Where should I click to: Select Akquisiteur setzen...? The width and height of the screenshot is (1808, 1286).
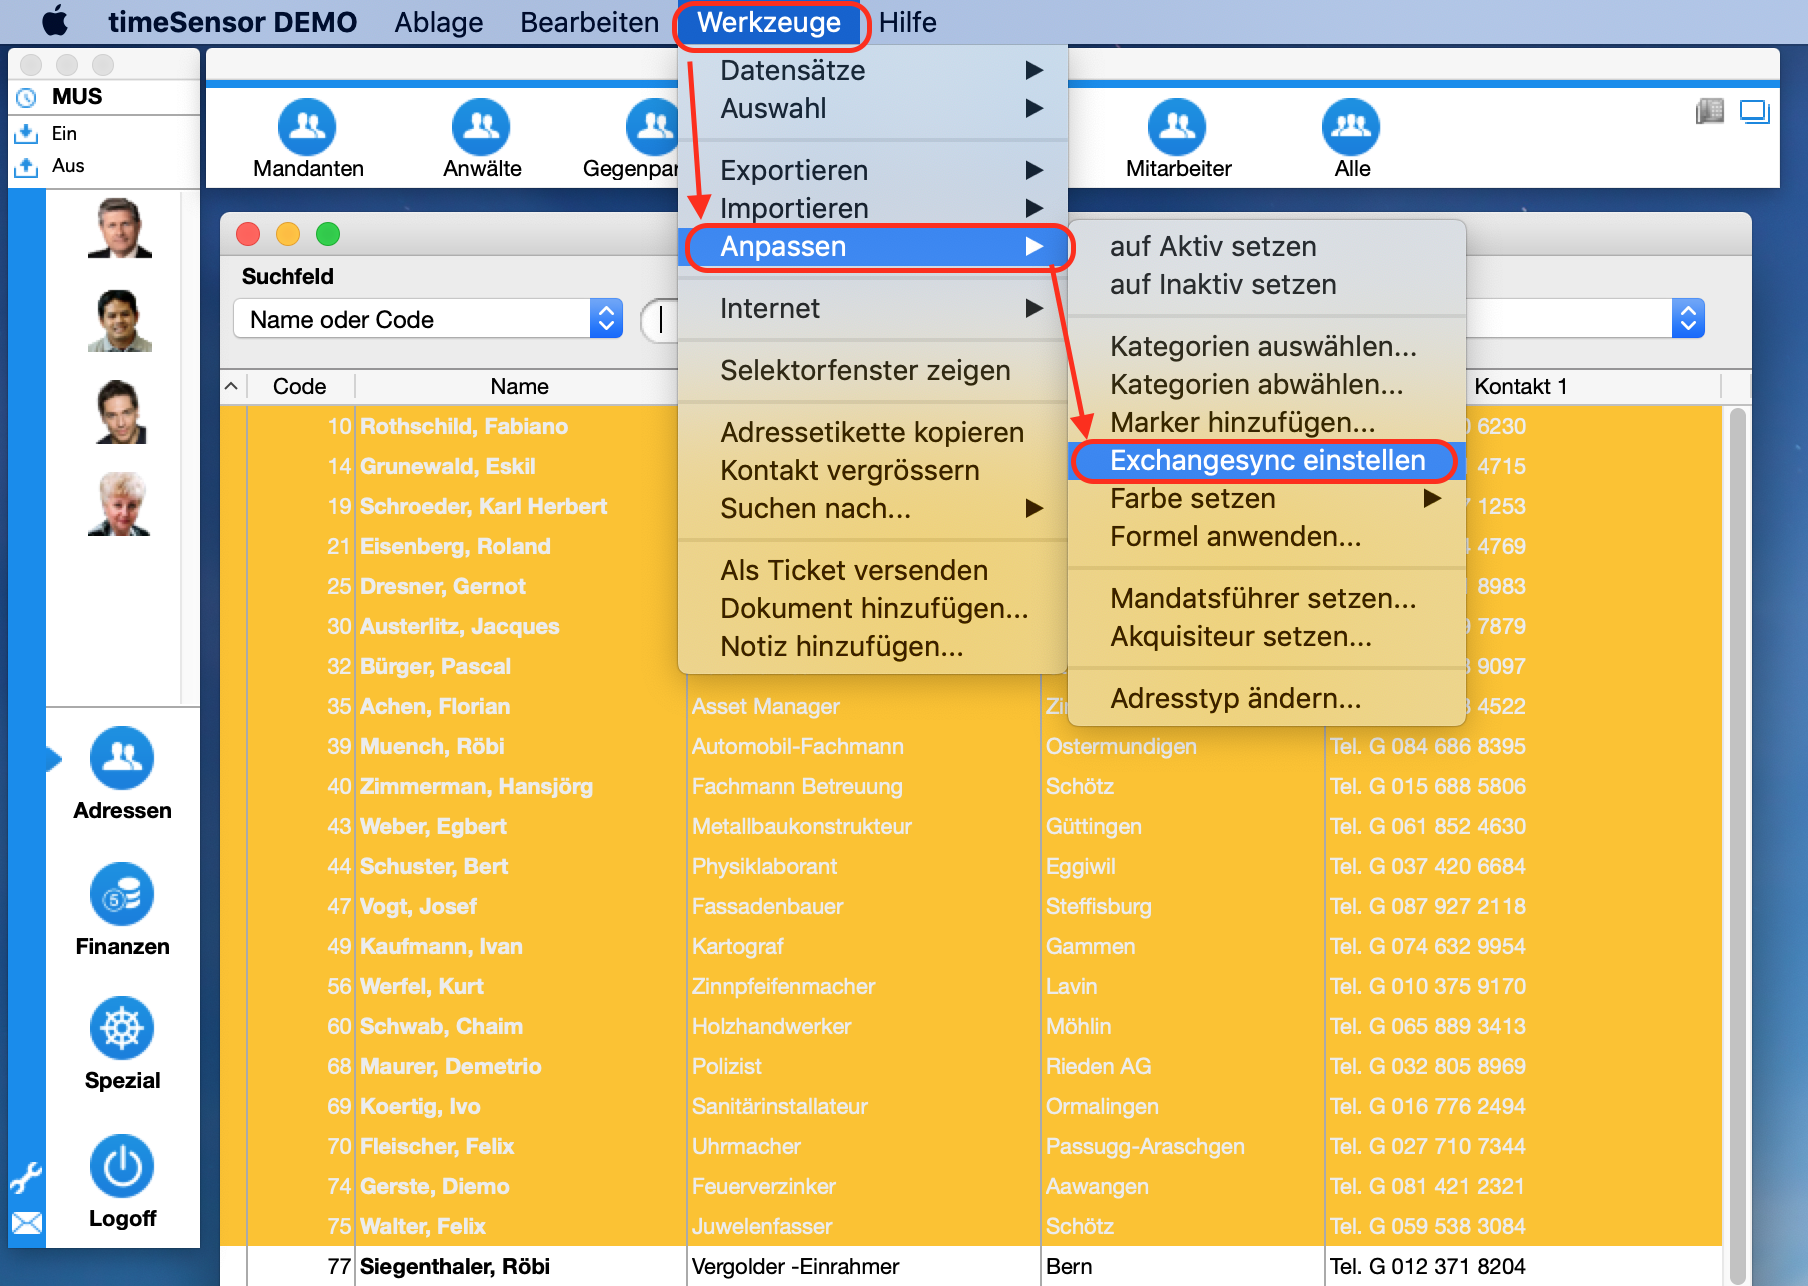point(1267,636)
